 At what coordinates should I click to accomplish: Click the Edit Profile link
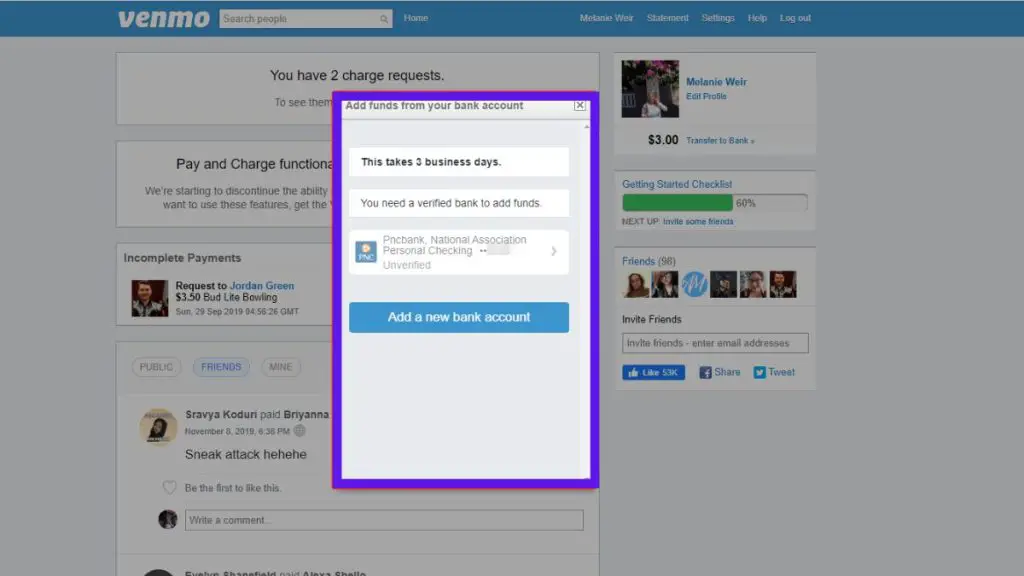(706, 97)
